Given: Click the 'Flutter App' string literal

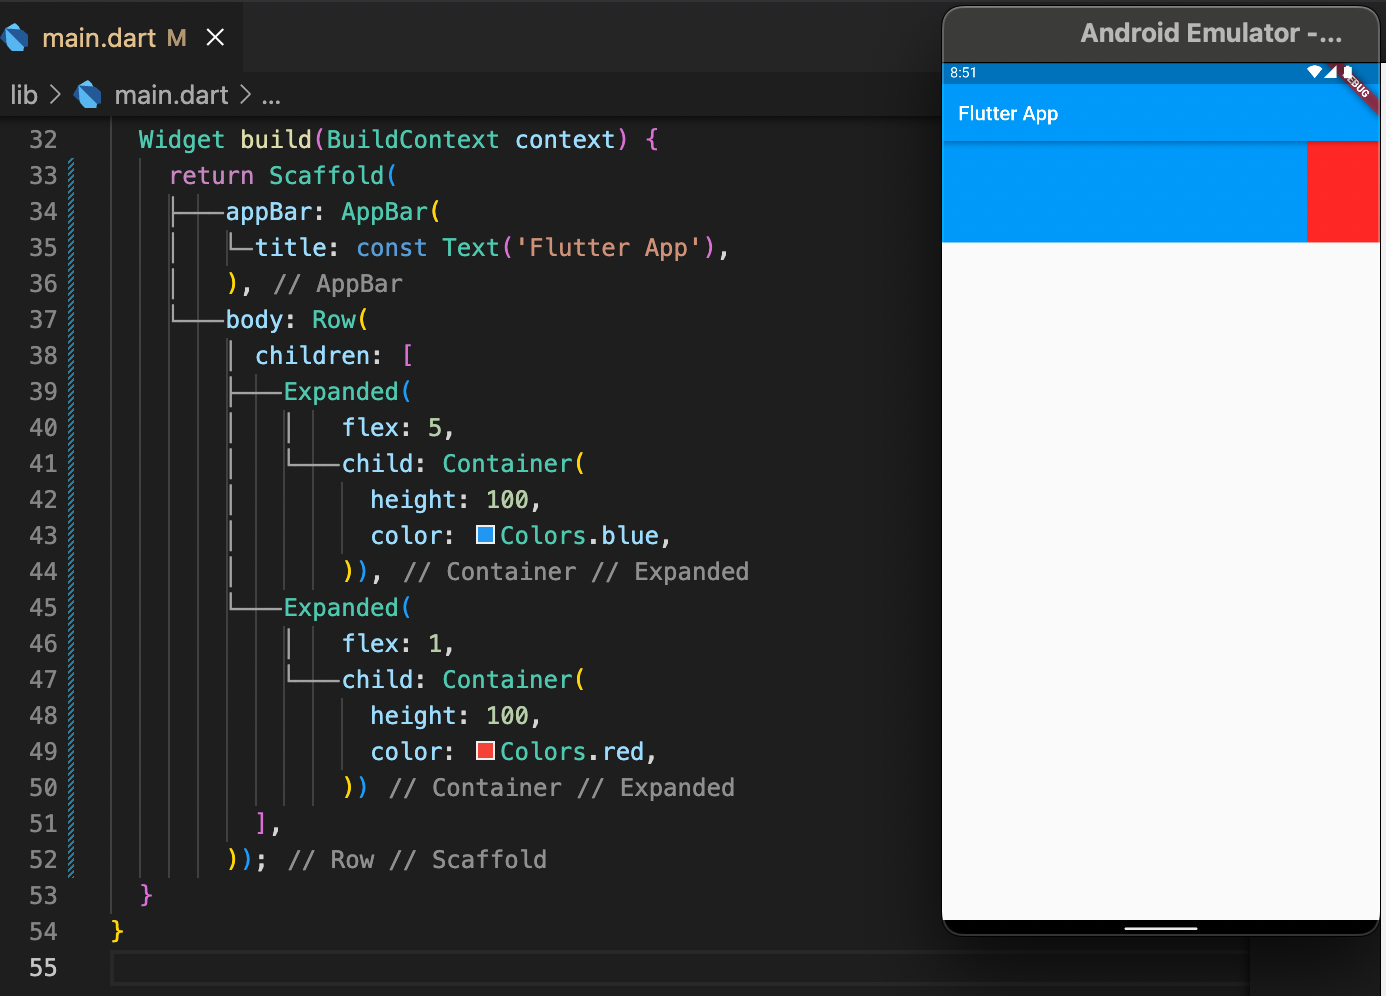Looking at the screenshot, I should tap(608, 248).
